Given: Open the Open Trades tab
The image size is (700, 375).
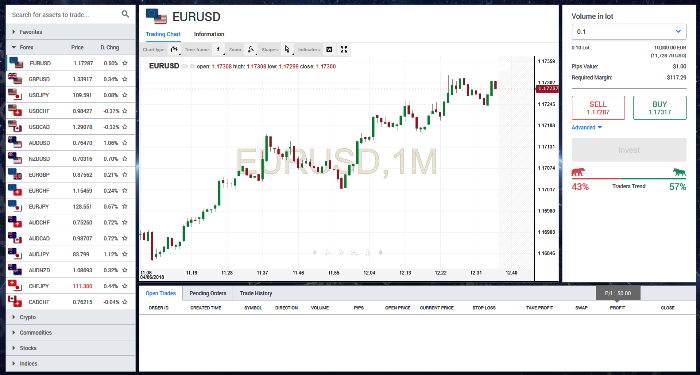Looking at the screenshot, I should point(161,293).
